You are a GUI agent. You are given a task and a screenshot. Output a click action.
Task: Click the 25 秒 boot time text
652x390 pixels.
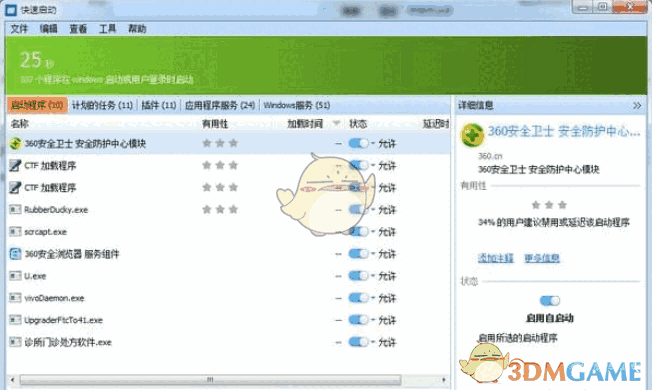[37, 60]
